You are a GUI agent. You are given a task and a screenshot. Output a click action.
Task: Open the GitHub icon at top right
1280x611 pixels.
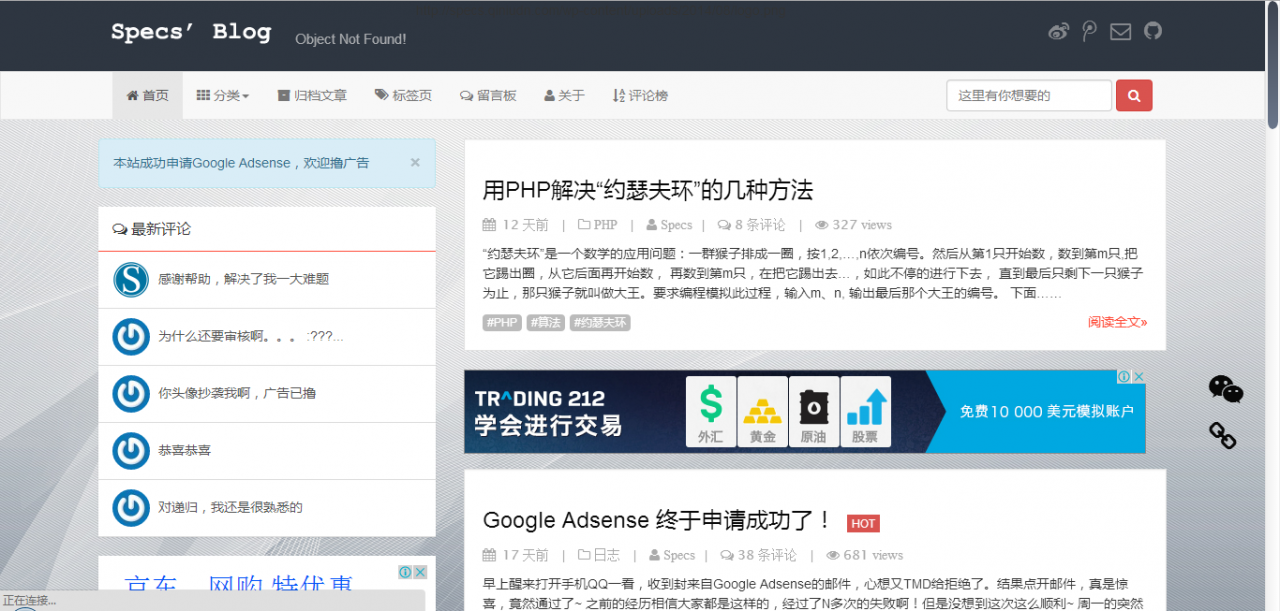(1152, 31)
